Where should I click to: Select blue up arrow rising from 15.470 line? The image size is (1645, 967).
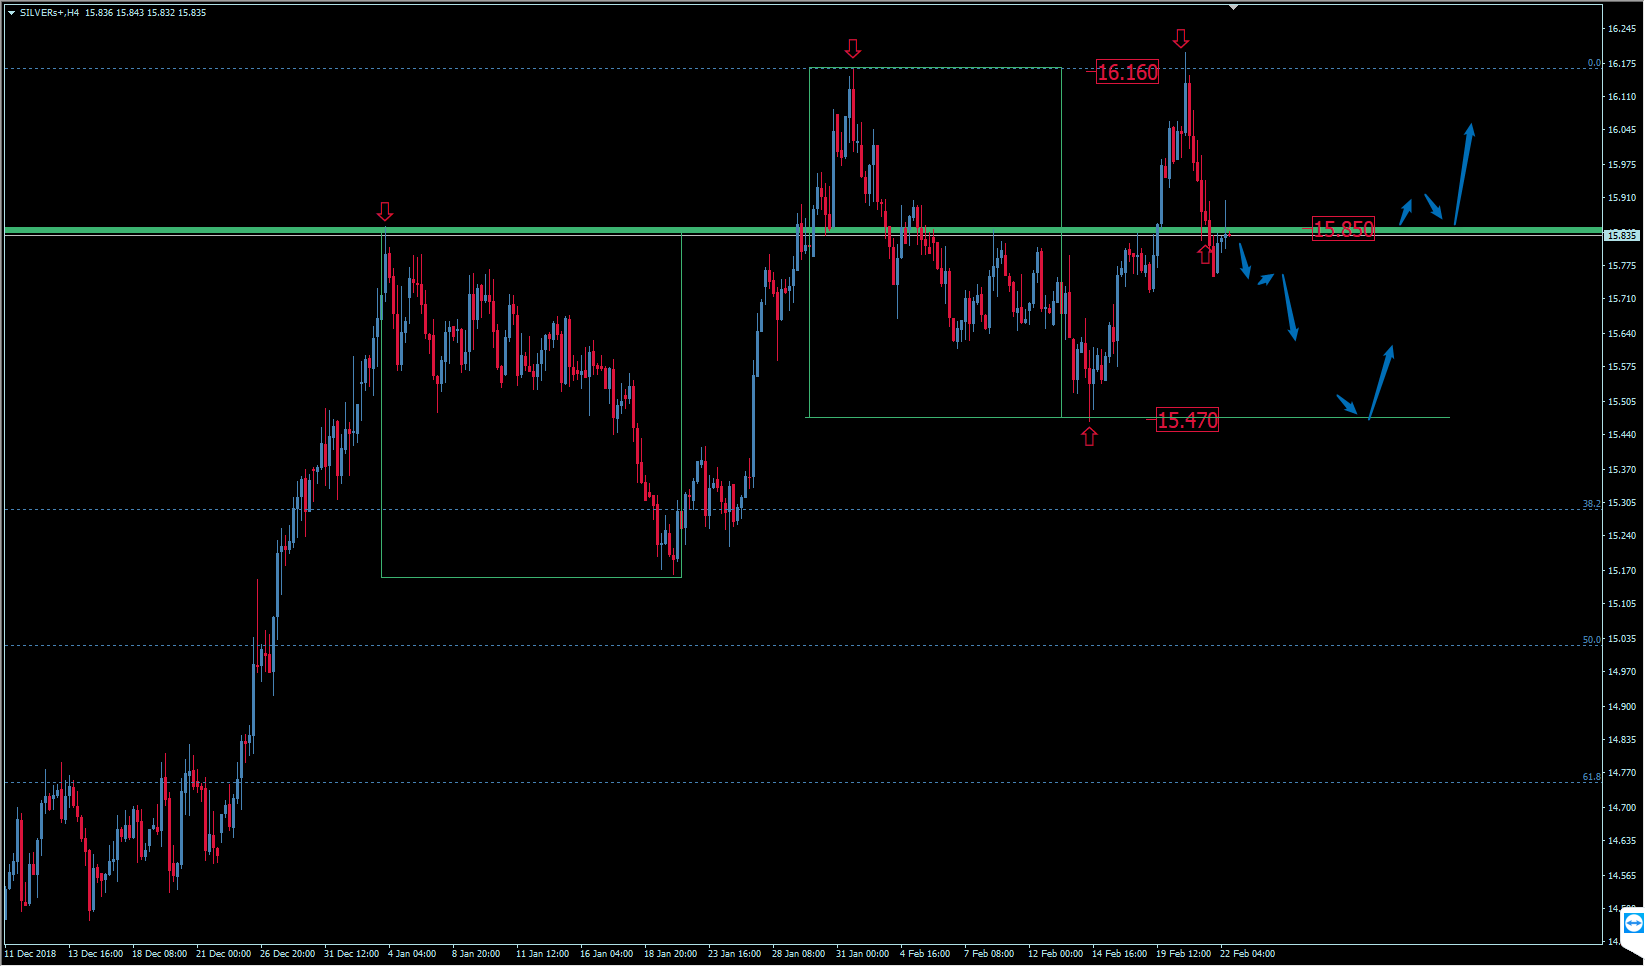point(1380,382)
